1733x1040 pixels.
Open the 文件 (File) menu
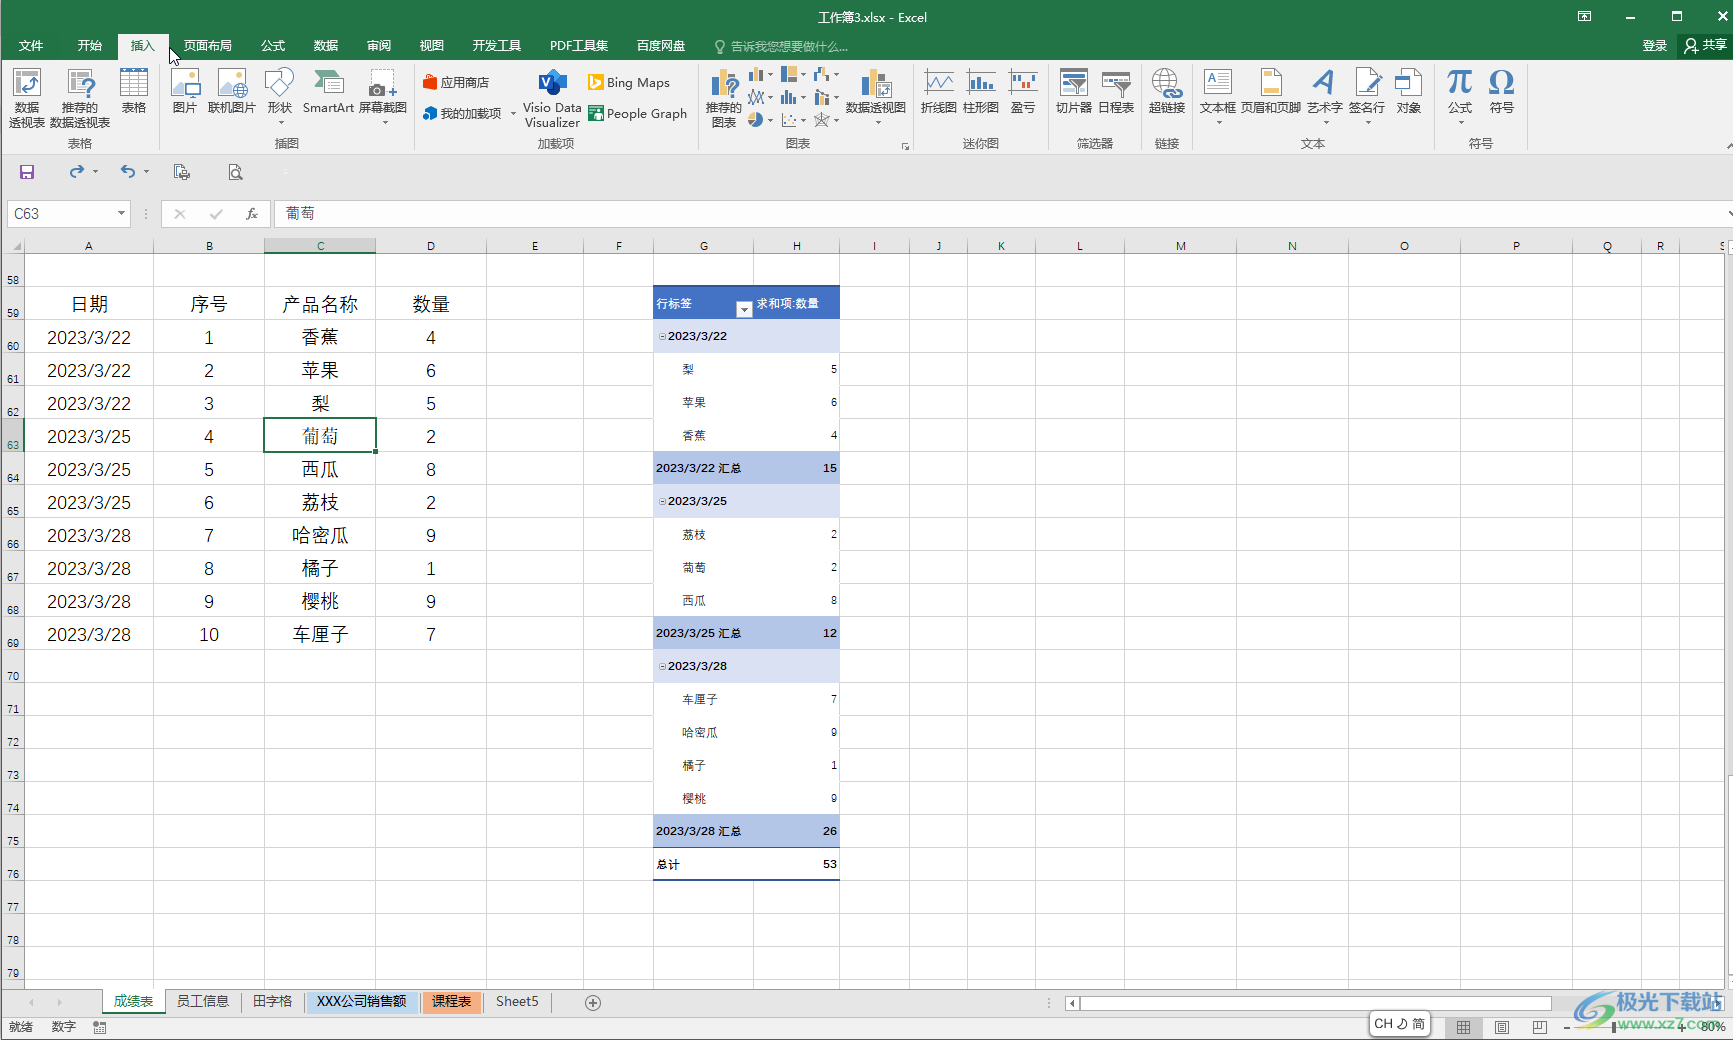point(31,46)
